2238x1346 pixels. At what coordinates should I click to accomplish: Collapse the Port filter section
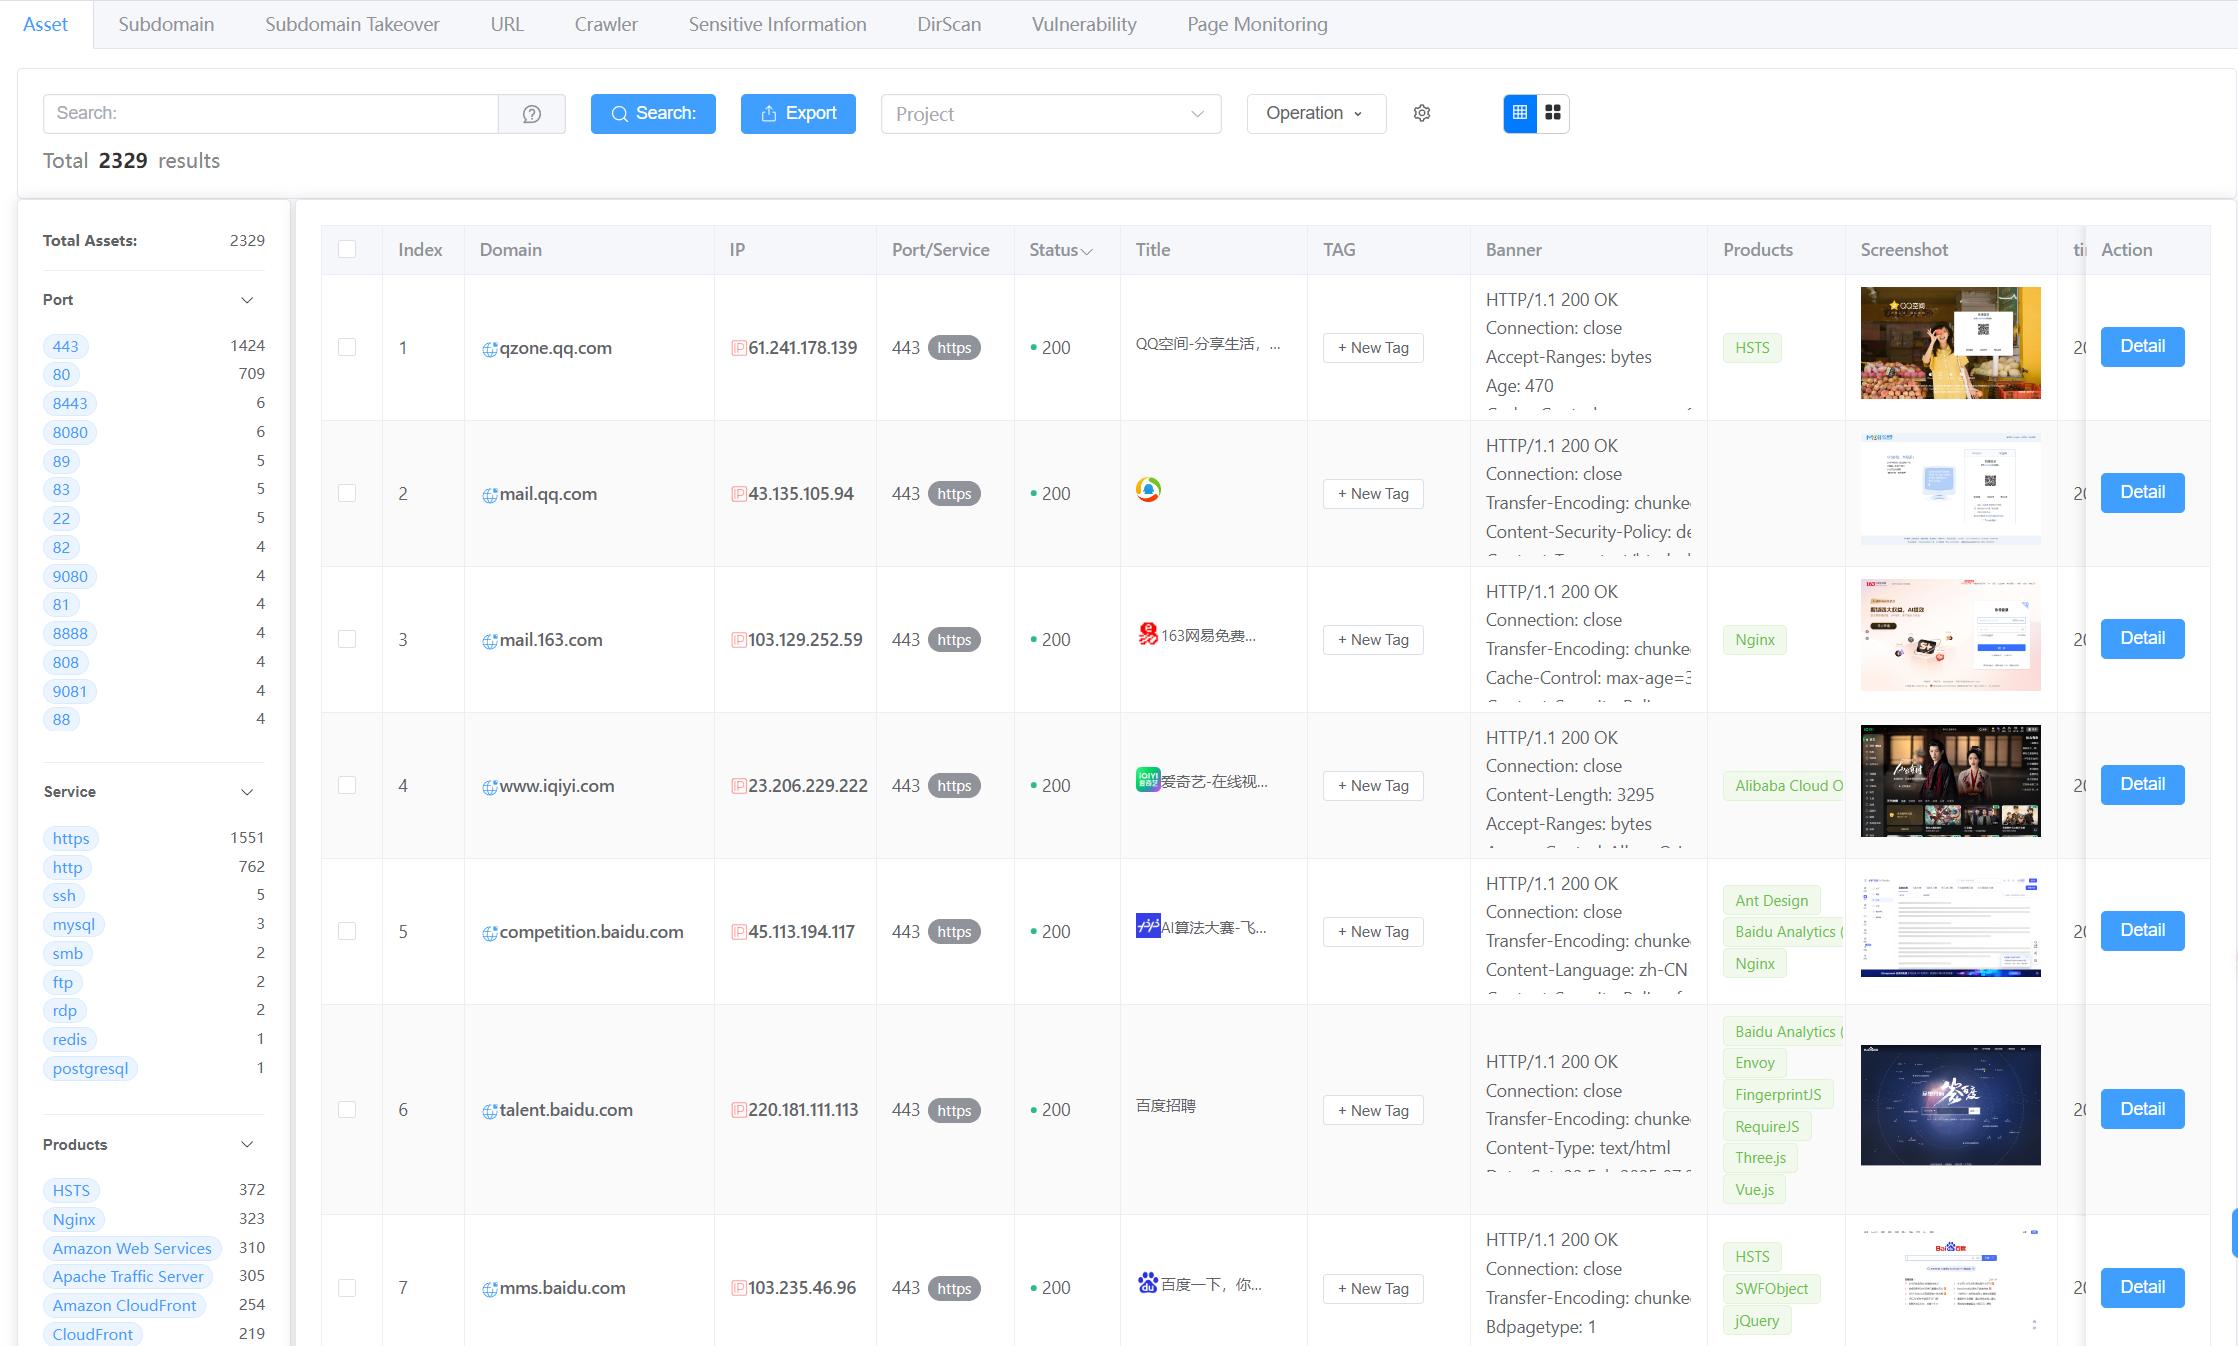(247, 300)
